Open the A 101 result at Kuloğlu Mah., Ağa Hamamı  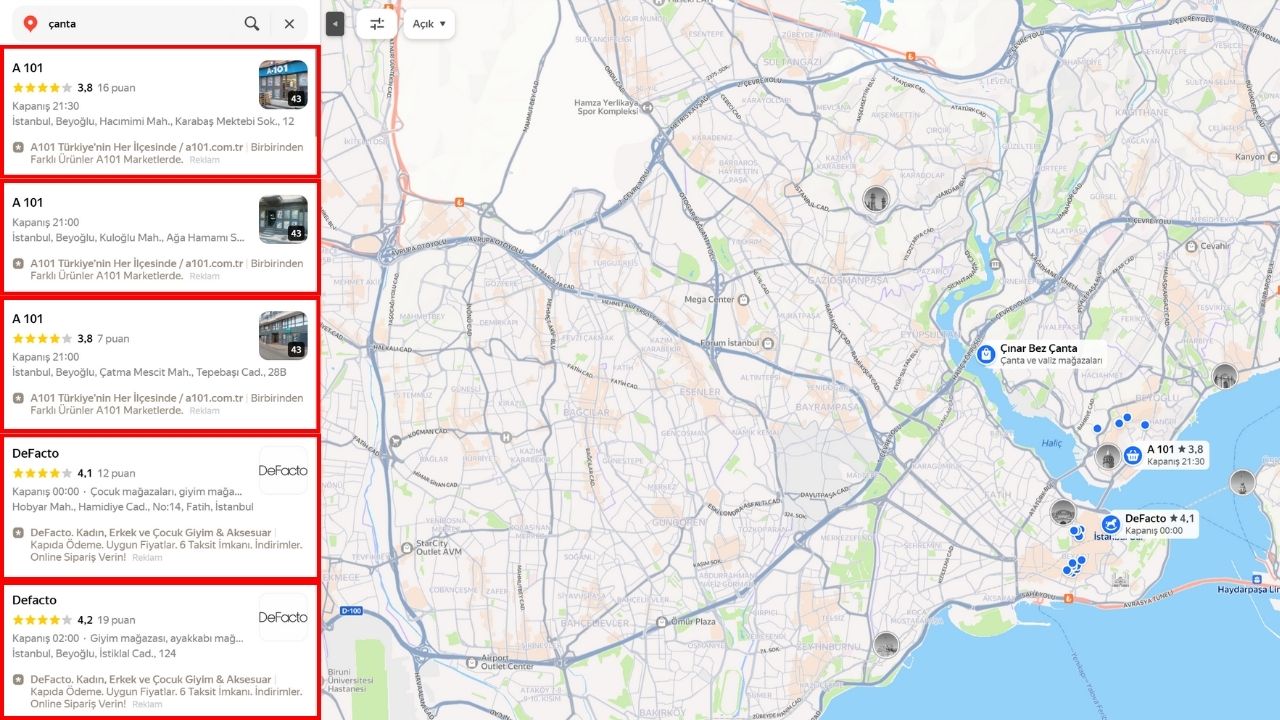tap(160, 237)
